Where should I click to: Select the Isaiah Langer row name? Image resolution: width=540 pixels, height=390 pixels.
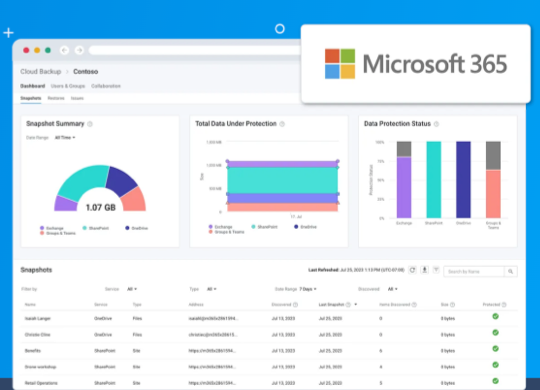(x=38, y=319)
